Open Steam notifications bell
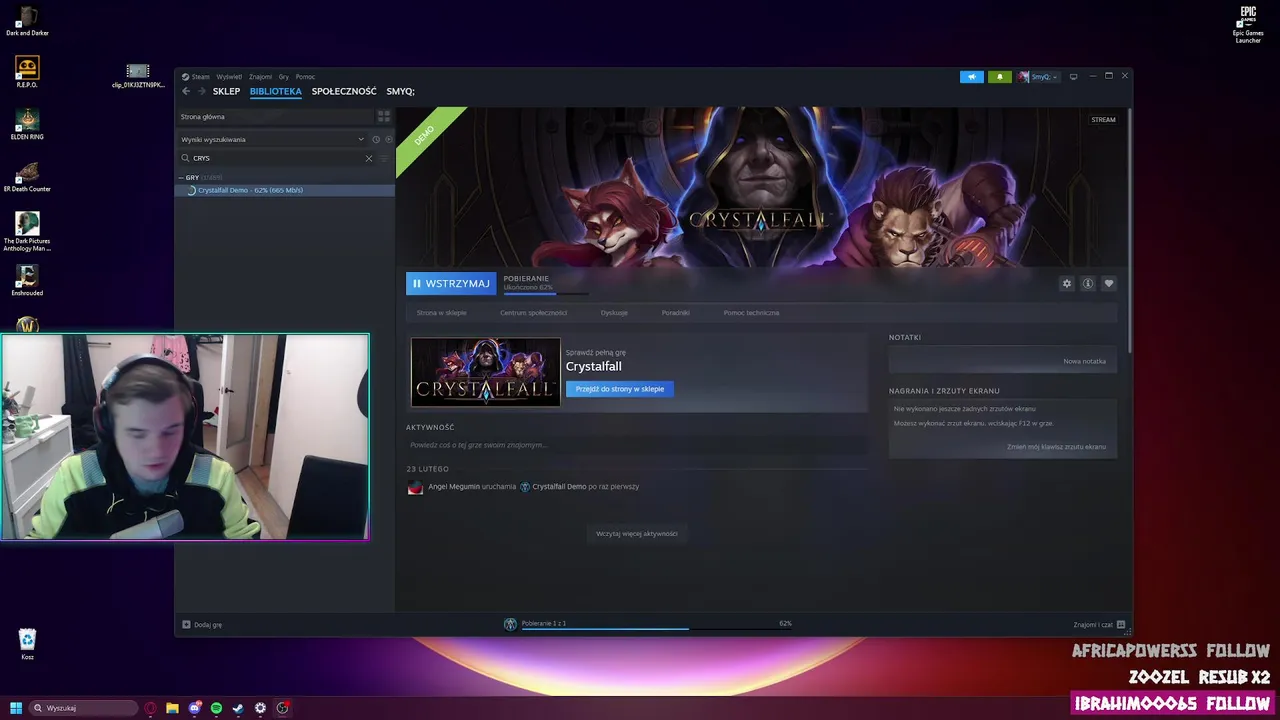 (999, 77)
